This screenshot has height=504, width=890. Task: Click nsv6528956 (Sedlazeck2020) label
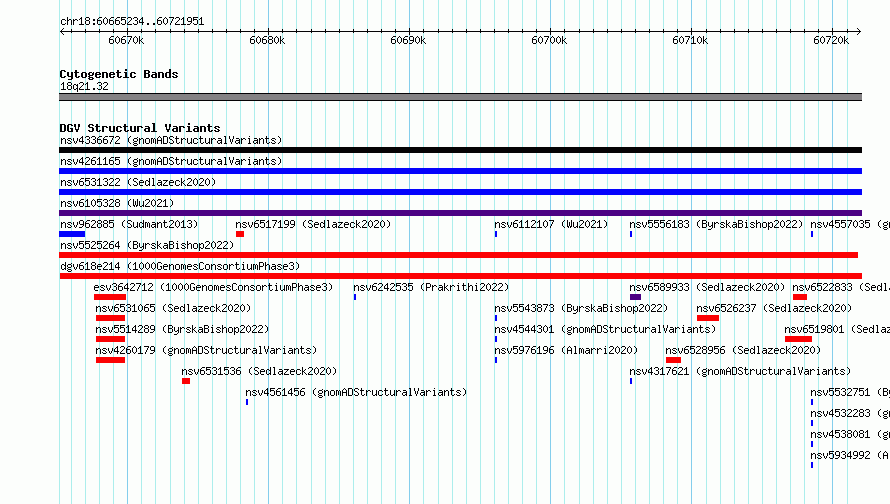[x=743, y=350]
